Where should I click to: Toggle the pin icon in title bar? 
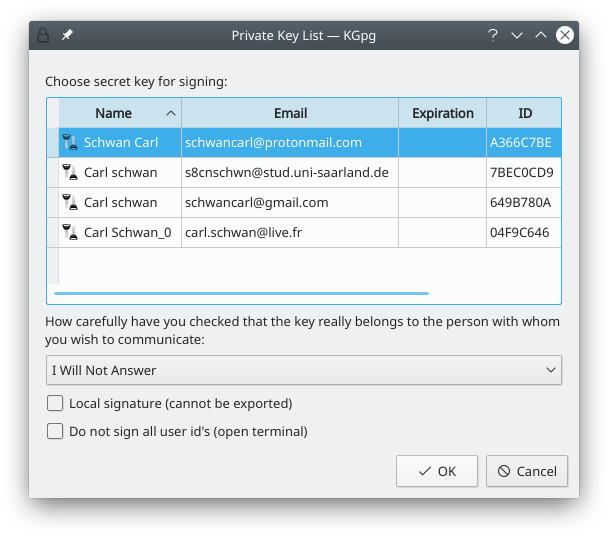point(68,35)
